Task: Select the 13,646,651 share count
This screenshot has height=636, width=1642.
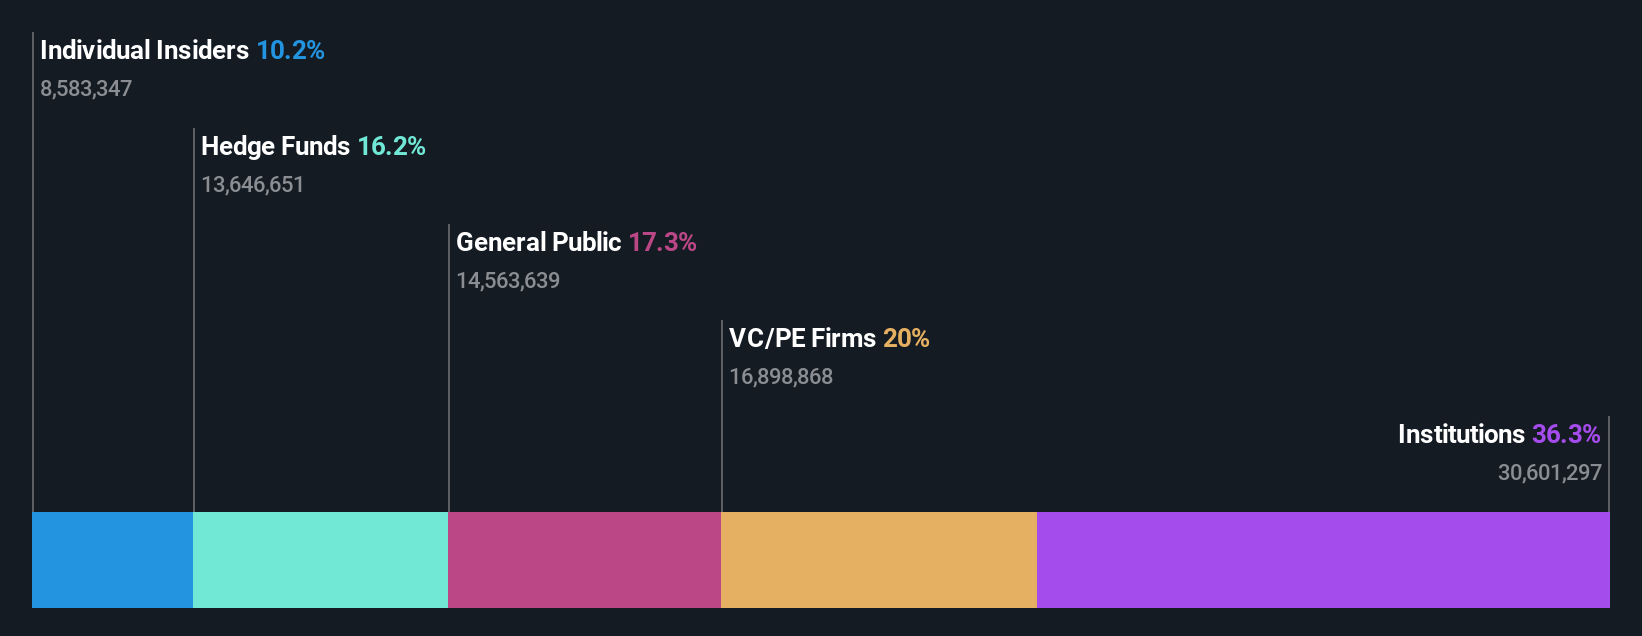Action: pyautogui.click(x=252, y=185)
